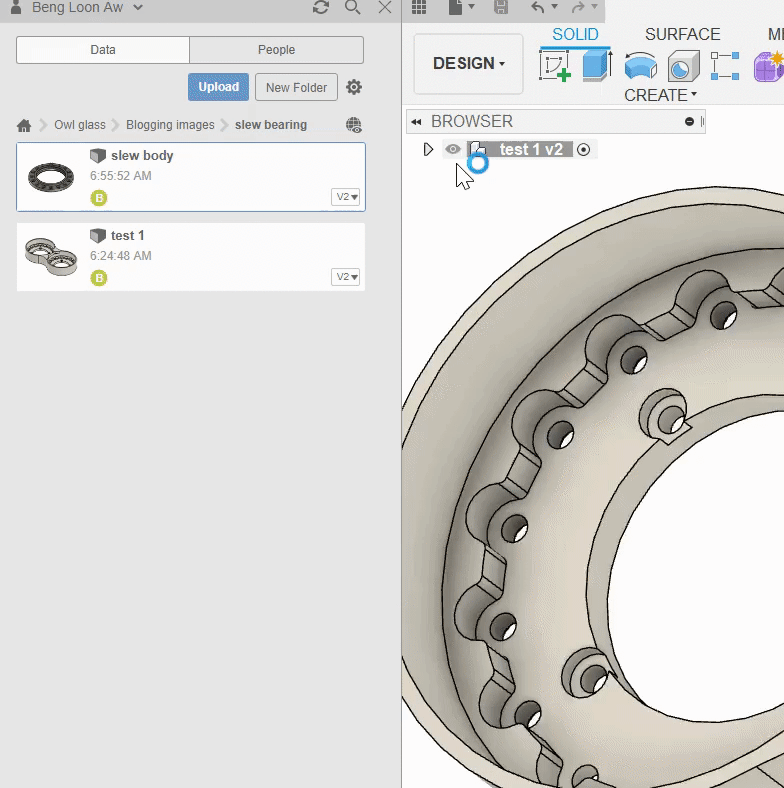Screen dimensions: 784x788
Task: Undo the last action
Action: pos(538,7)
